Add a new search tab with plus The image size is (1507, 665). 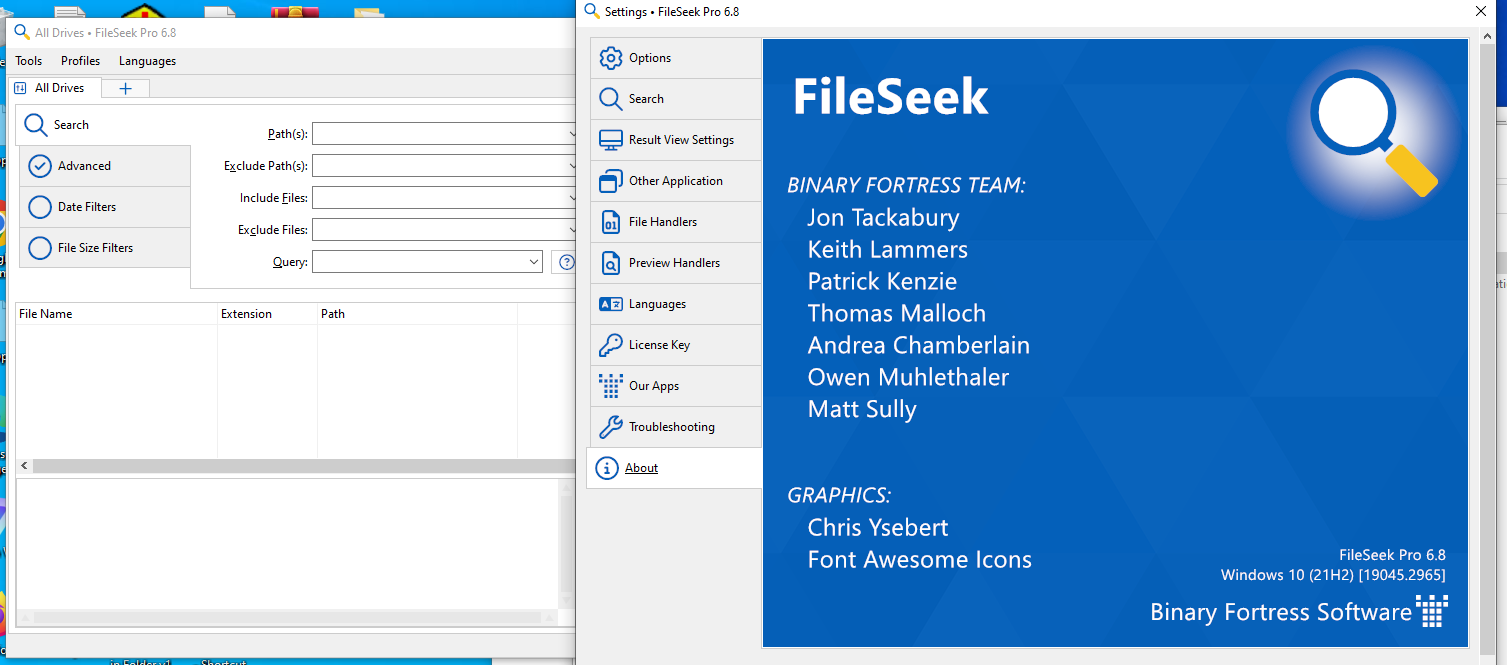coord(125,88)
